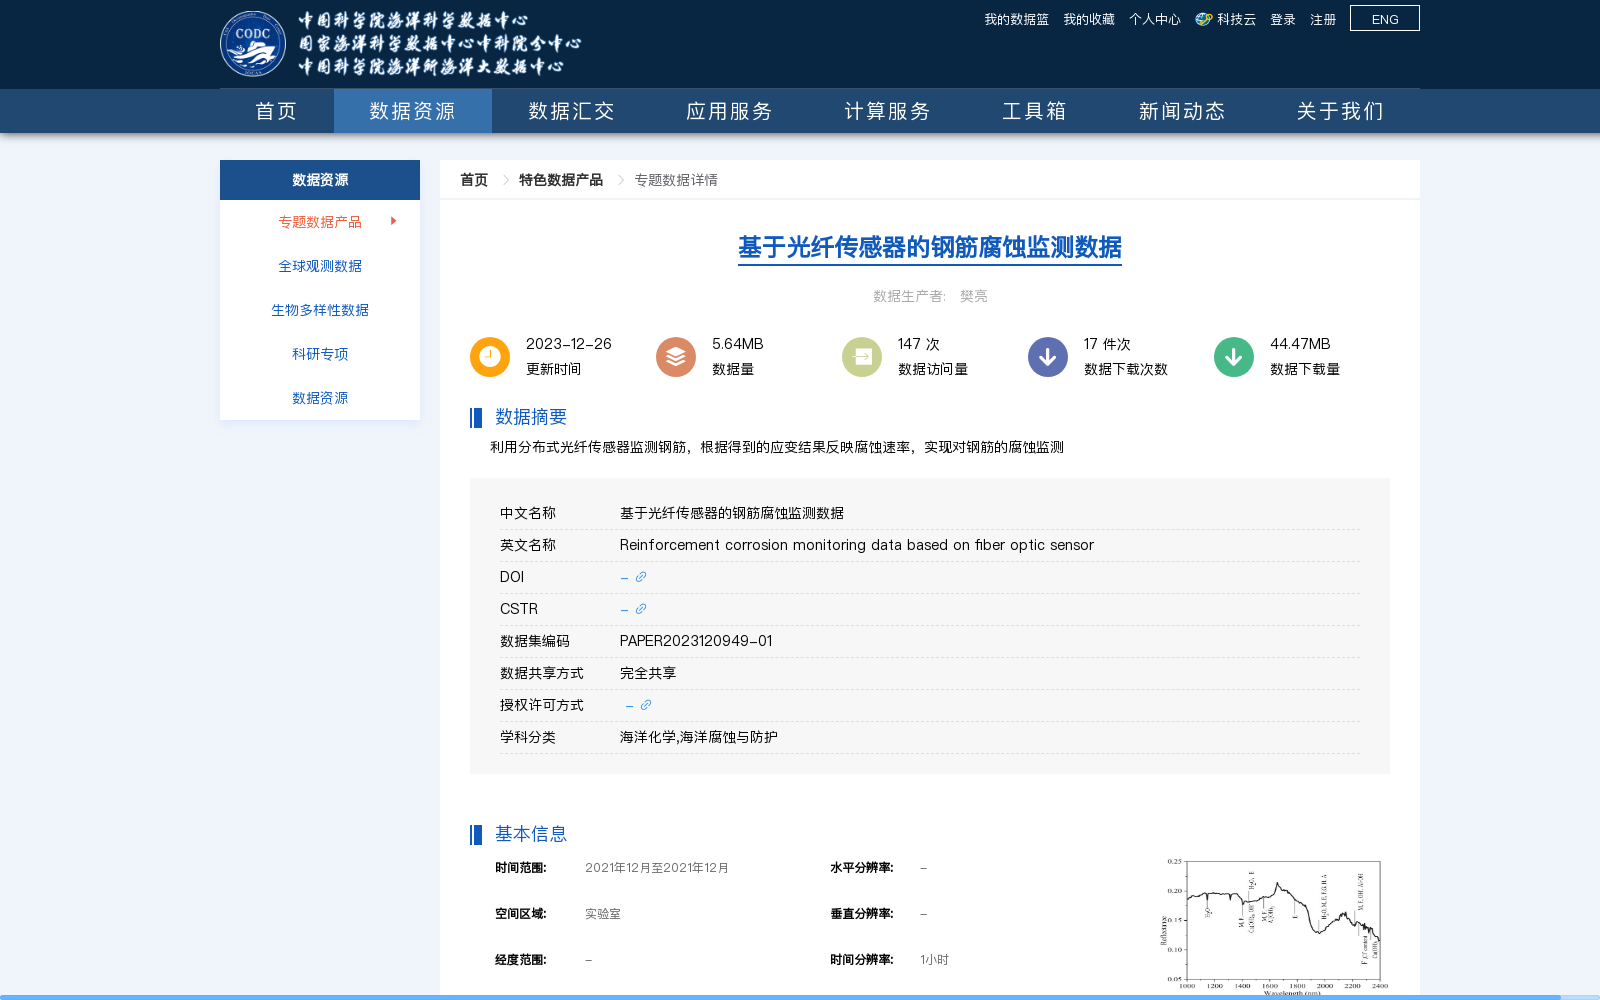This screenshot has width=1600, height=1000.
Task: Select 生物多样性数据 in sidebar
Action: coord(320,310)
